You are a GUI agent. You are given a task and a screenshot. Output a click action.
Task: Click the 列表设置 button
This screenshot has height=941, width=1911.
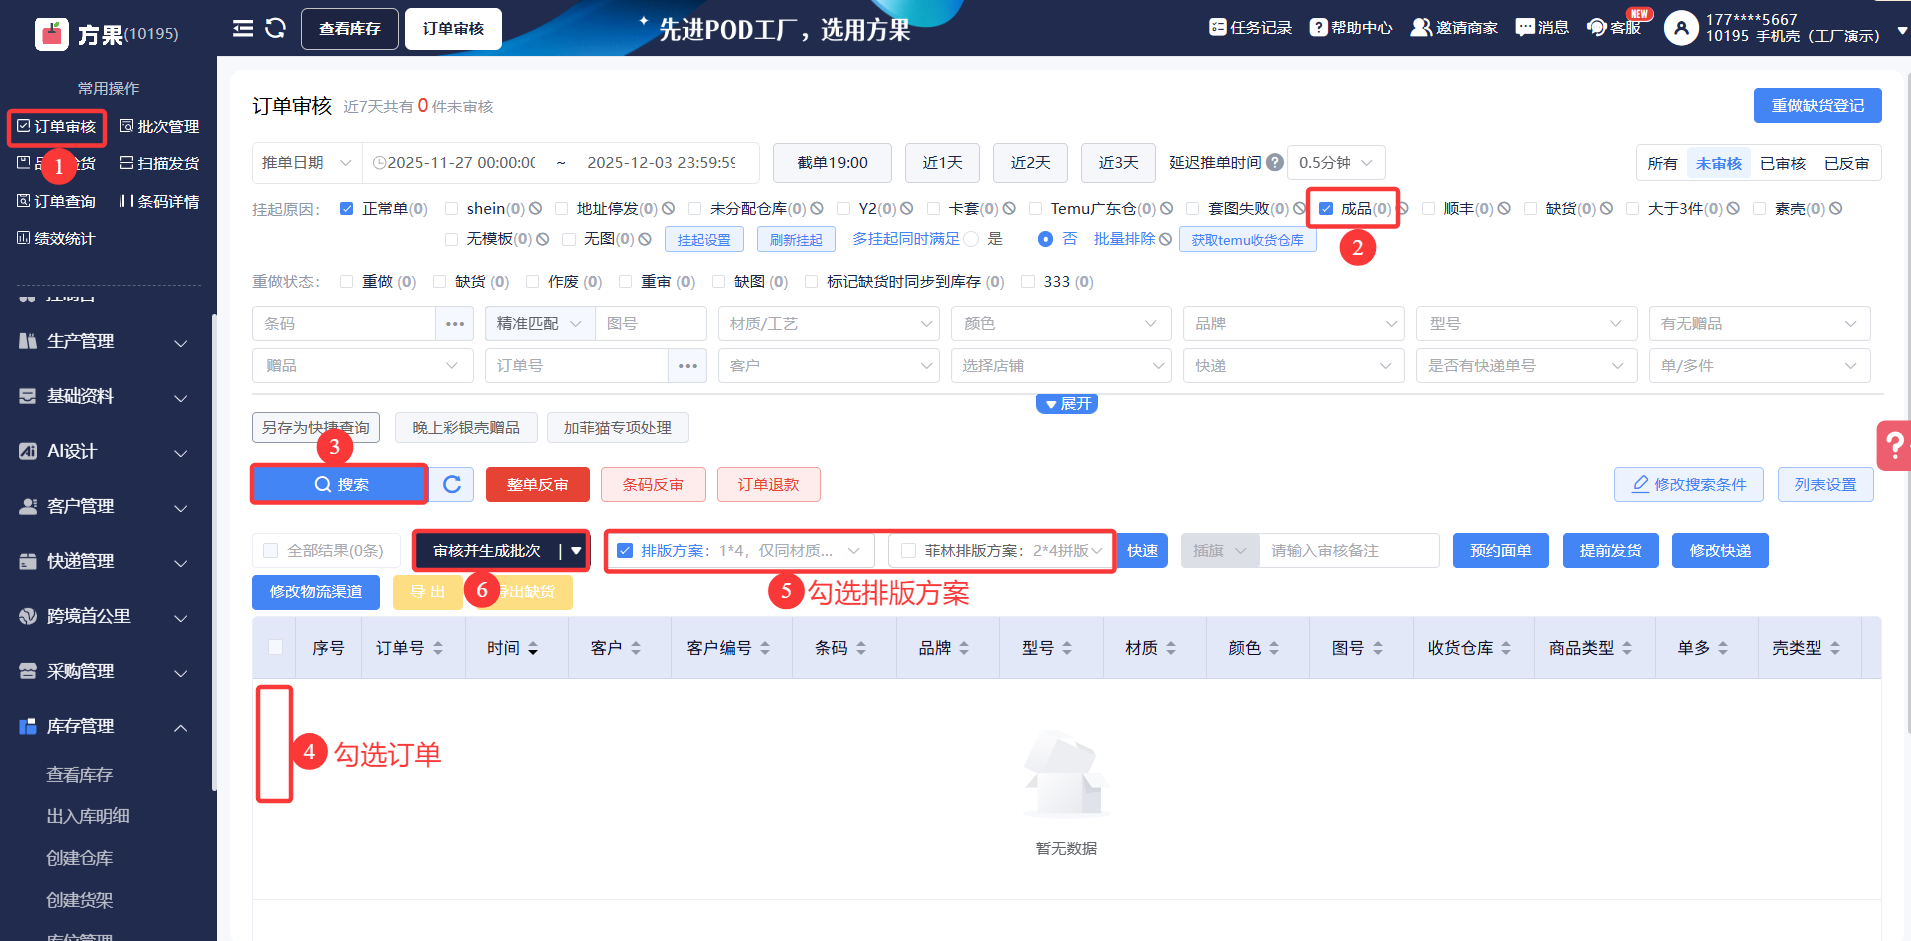click(1825, 485)
